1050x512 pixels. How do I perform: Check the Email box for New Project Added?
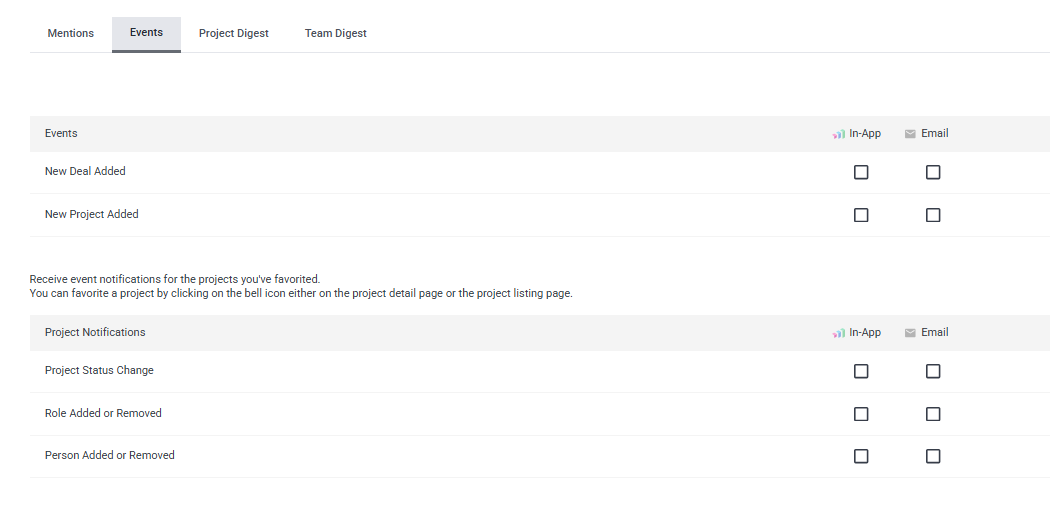pos(933,215)
